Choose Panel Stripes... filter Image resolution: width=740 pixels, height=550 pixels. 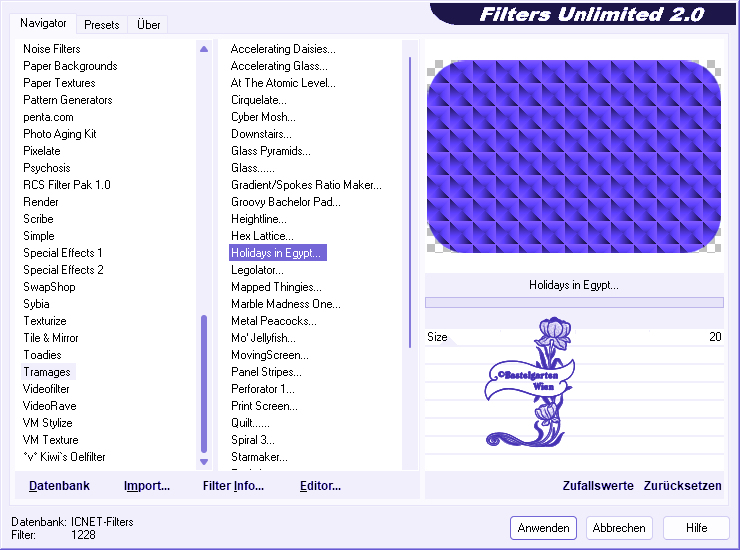(266, 372)
